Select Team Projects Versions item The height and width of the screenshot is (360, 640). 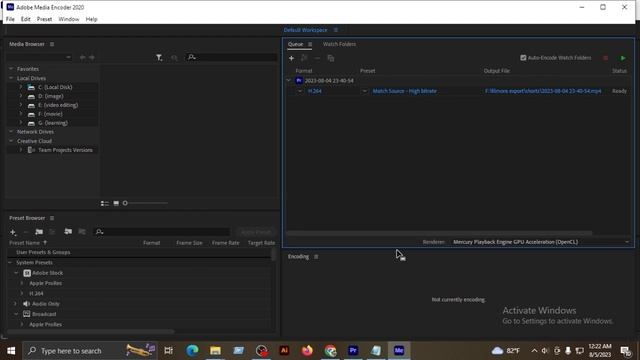tap(65, 150)
